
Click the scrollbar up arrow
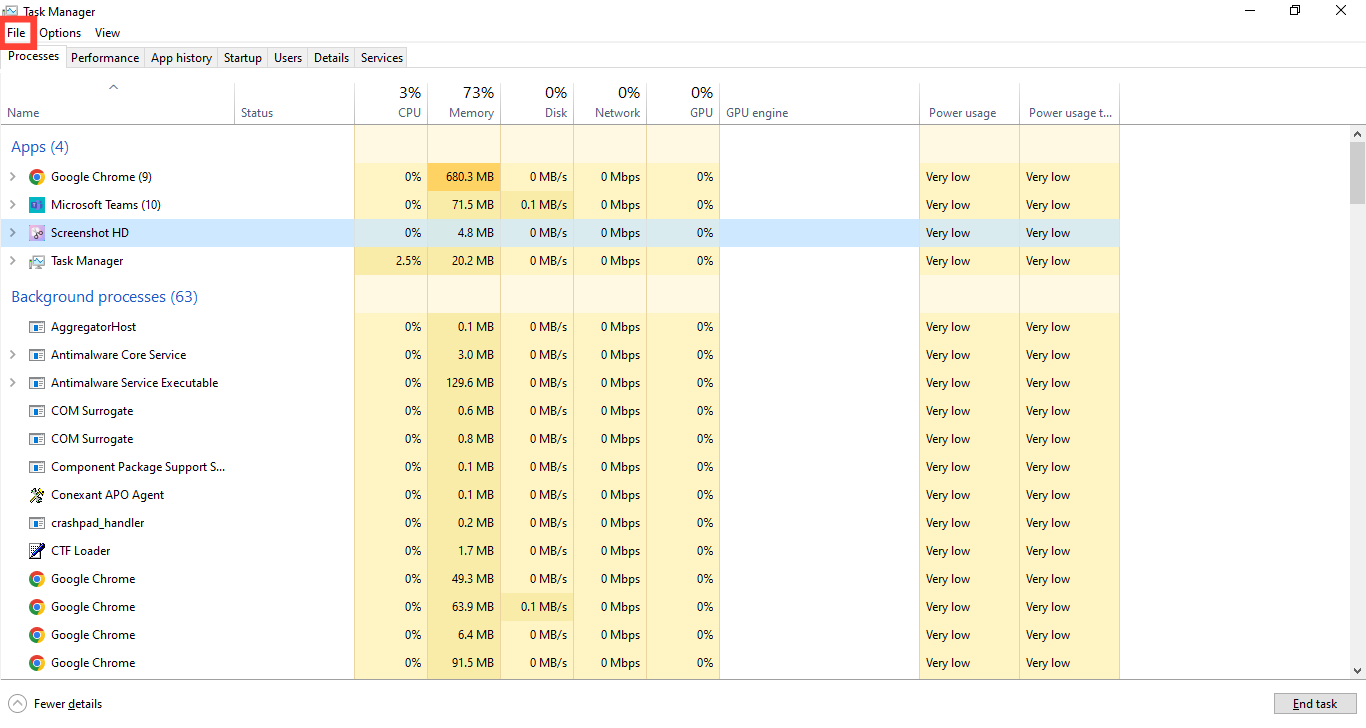click(x=1357, y=133)
